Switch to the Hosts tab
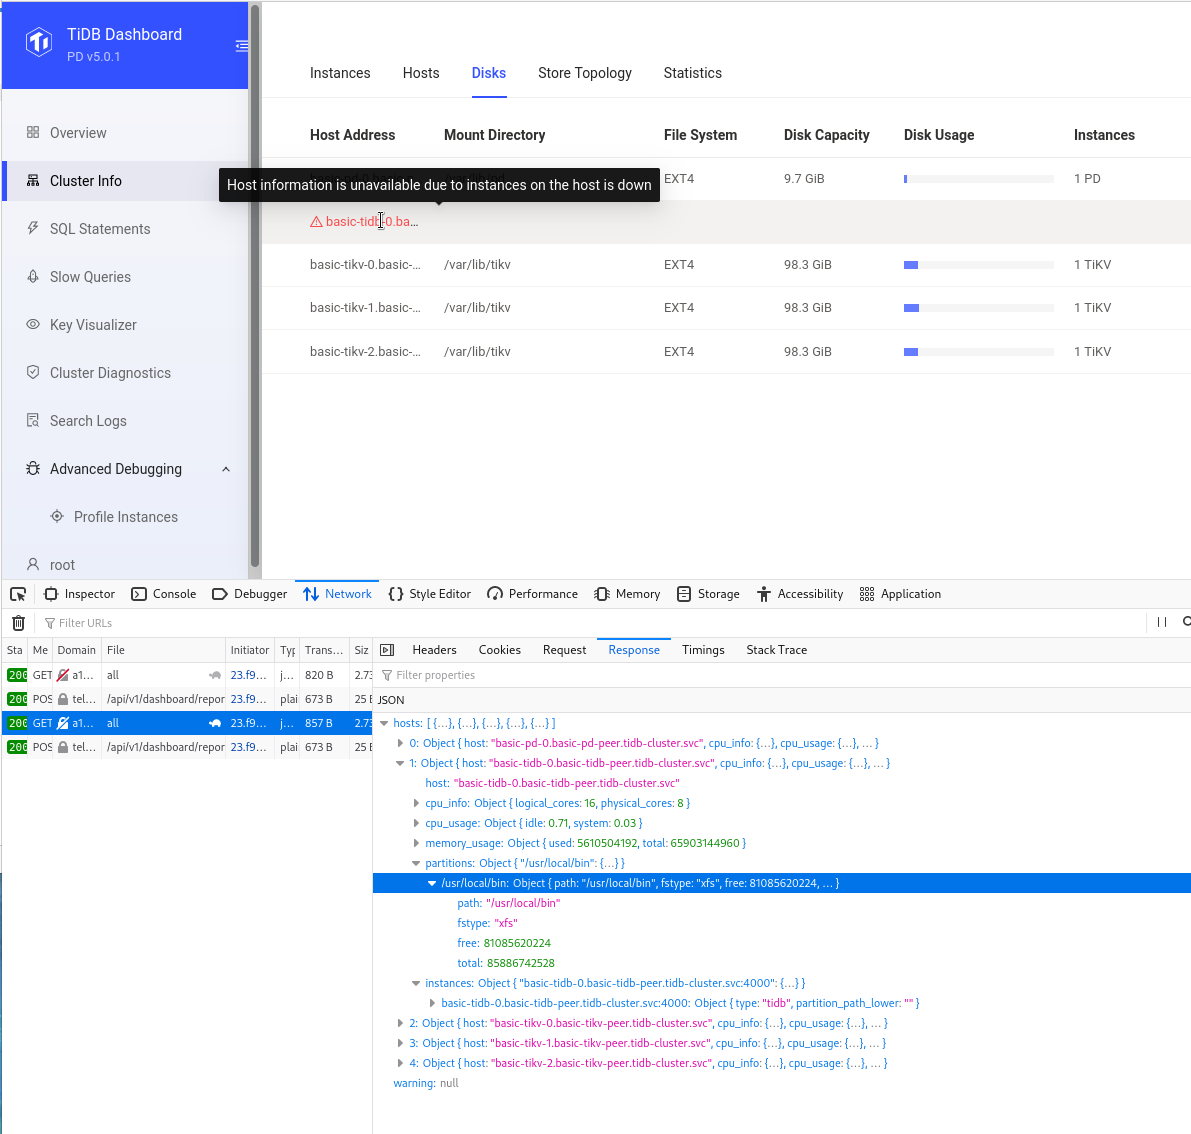Viewport: 1191px width, 1134px height. pyautogui.click(x=421, y=73)
